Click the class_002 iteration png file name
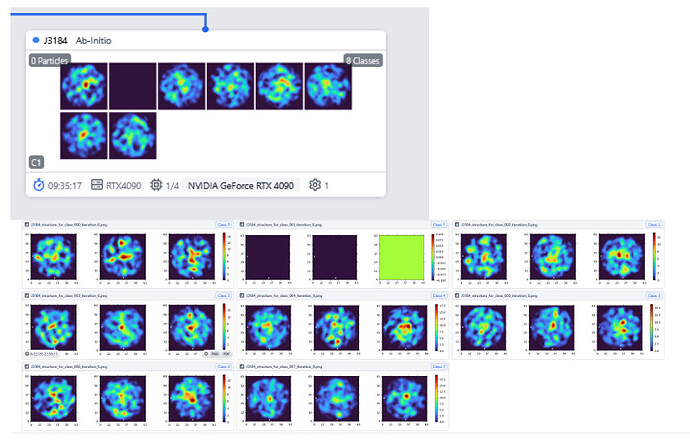 pyautogui.click(x=499, y=225)
